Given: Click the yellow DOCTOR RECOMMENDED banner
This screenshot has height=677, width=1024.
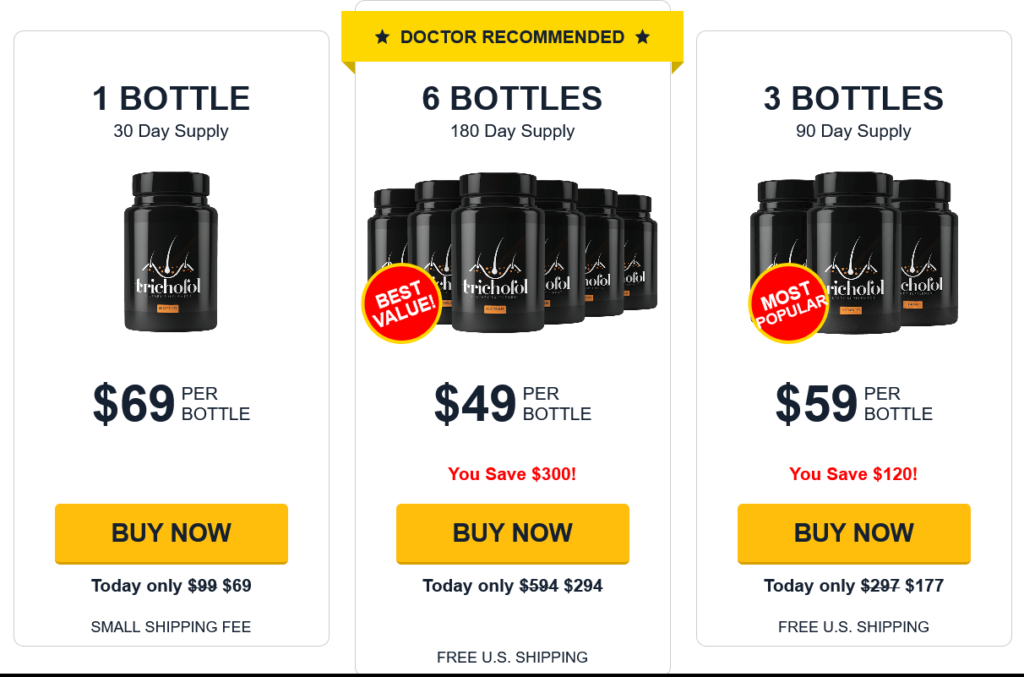Looking at the screenshot, I should (x=513, y=37).
